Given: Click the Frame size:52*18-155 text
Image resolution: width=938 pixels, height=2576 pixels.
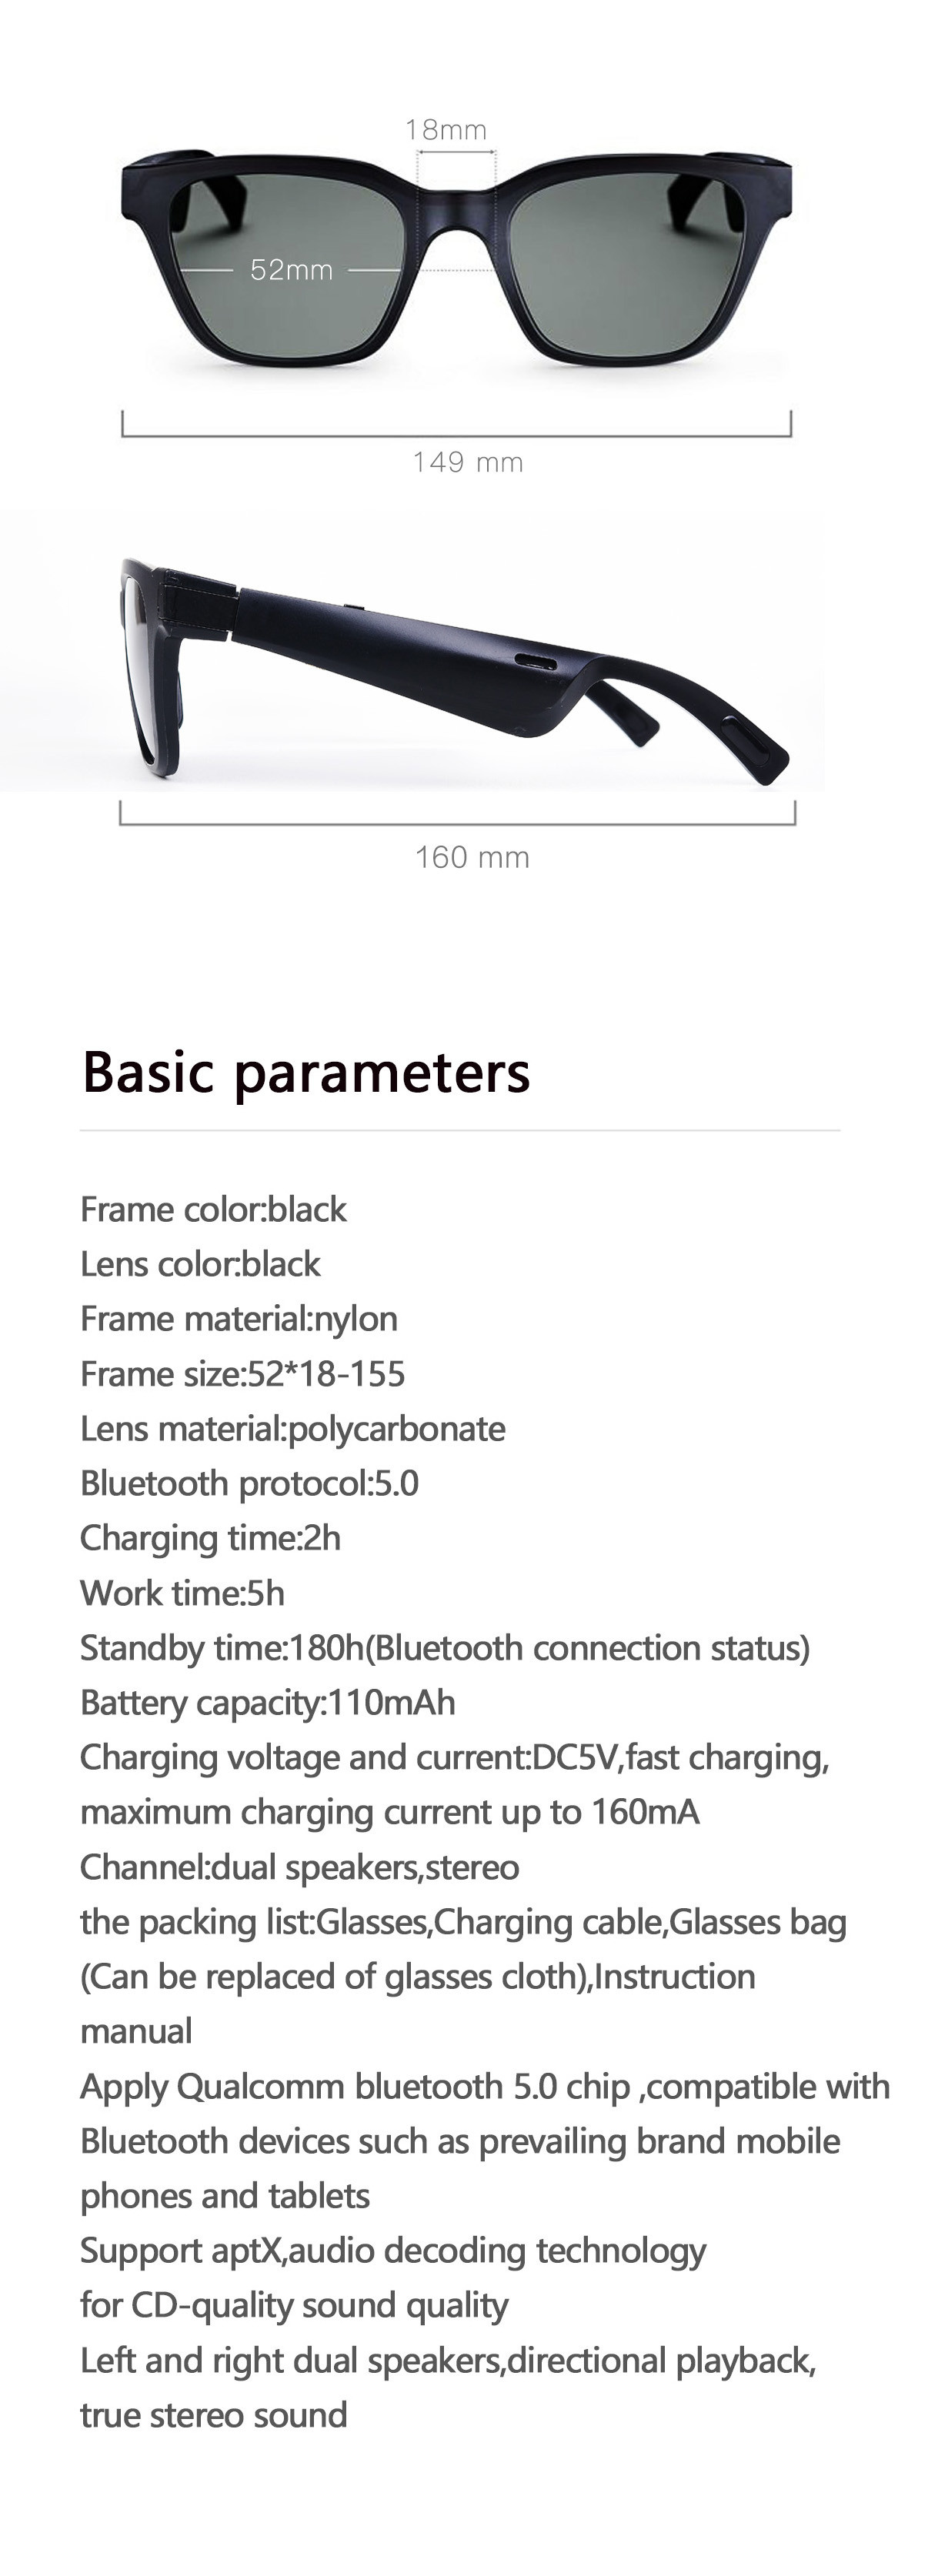Looking at the screenshot, I should [x=243, y=1374].
